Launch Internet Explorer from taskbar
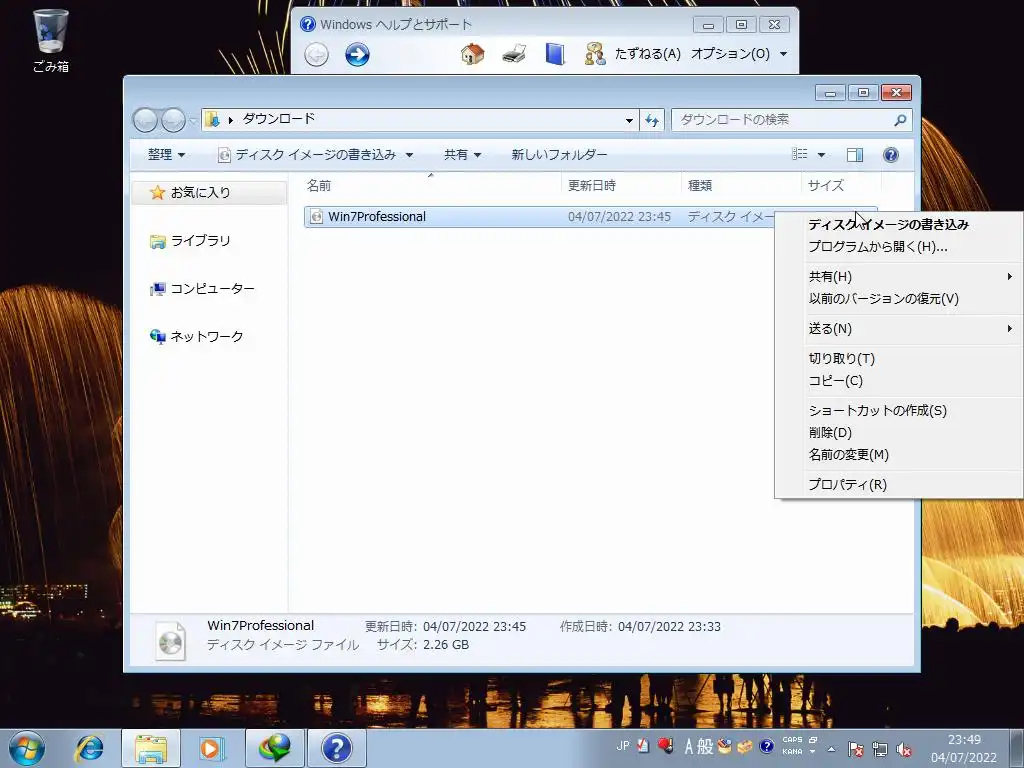The height and width of the screenshot is (768, 1024). click(x=89, y=748)
